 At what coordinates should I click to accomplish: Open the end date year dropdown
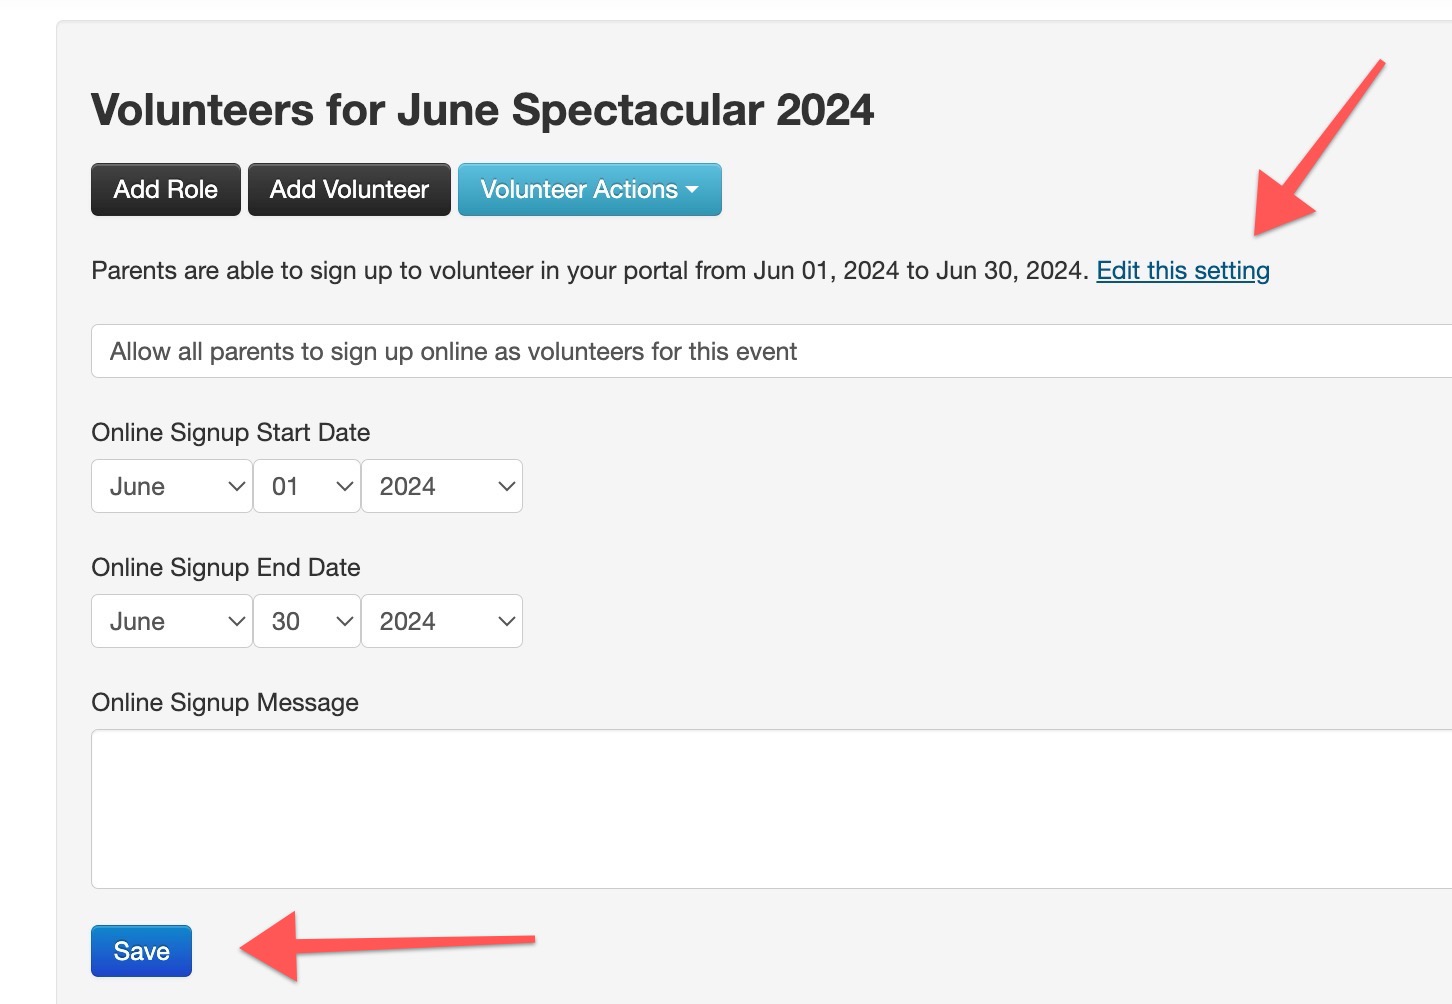442,621
